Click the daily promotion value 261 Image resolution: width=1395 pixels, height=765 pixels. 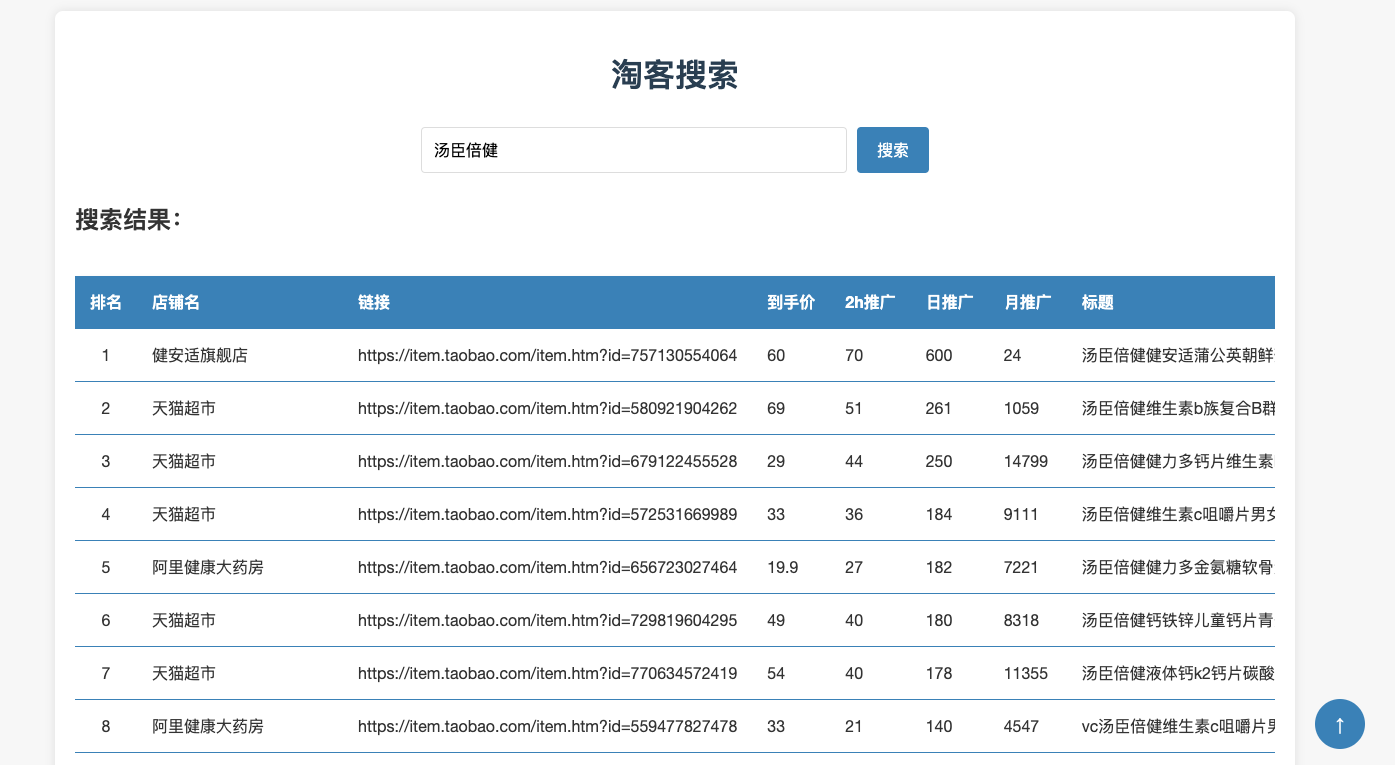click(x=939, y=408)
